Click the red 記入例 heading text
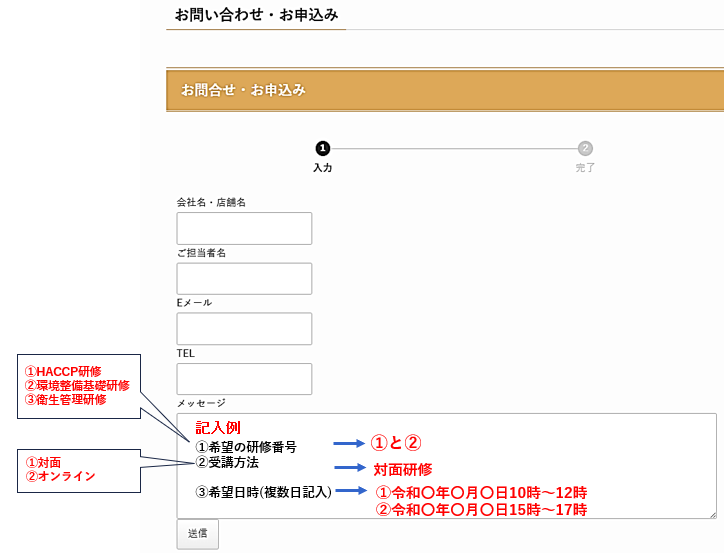Viewport: 724px width, 553px height. [218, 427]
